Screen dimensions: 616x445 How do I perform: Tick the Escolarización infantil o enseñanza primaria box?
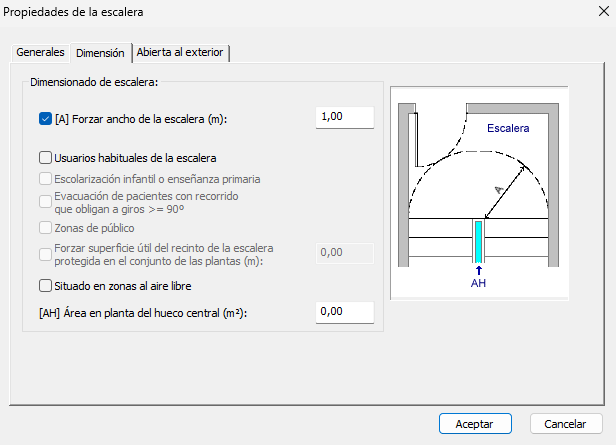coord(45,179)
